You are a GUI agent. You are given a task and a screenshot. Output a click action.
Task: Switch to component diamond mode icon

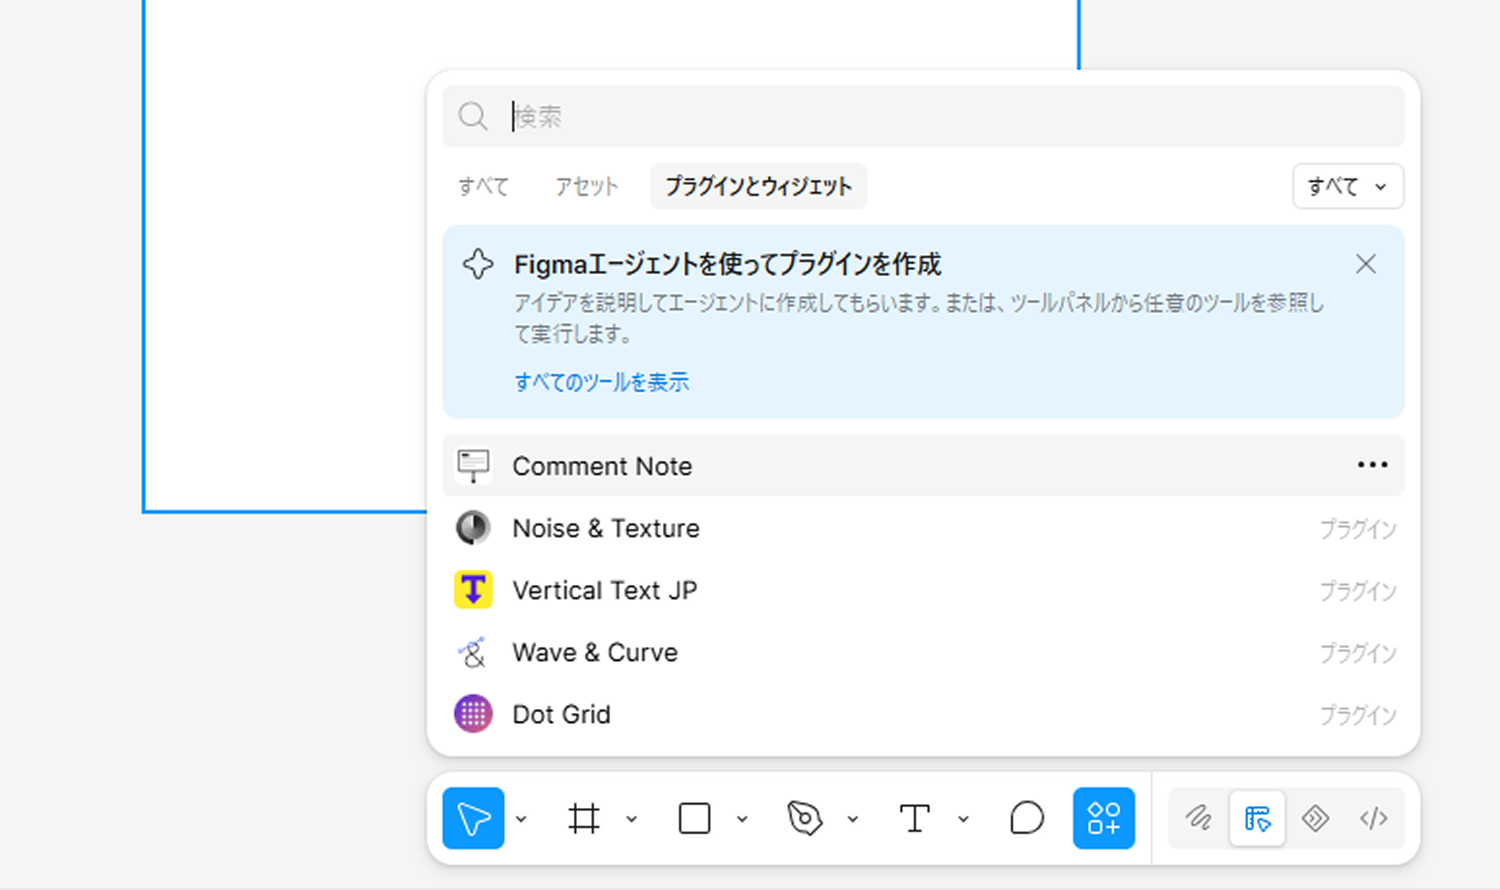click(1315, 818)
